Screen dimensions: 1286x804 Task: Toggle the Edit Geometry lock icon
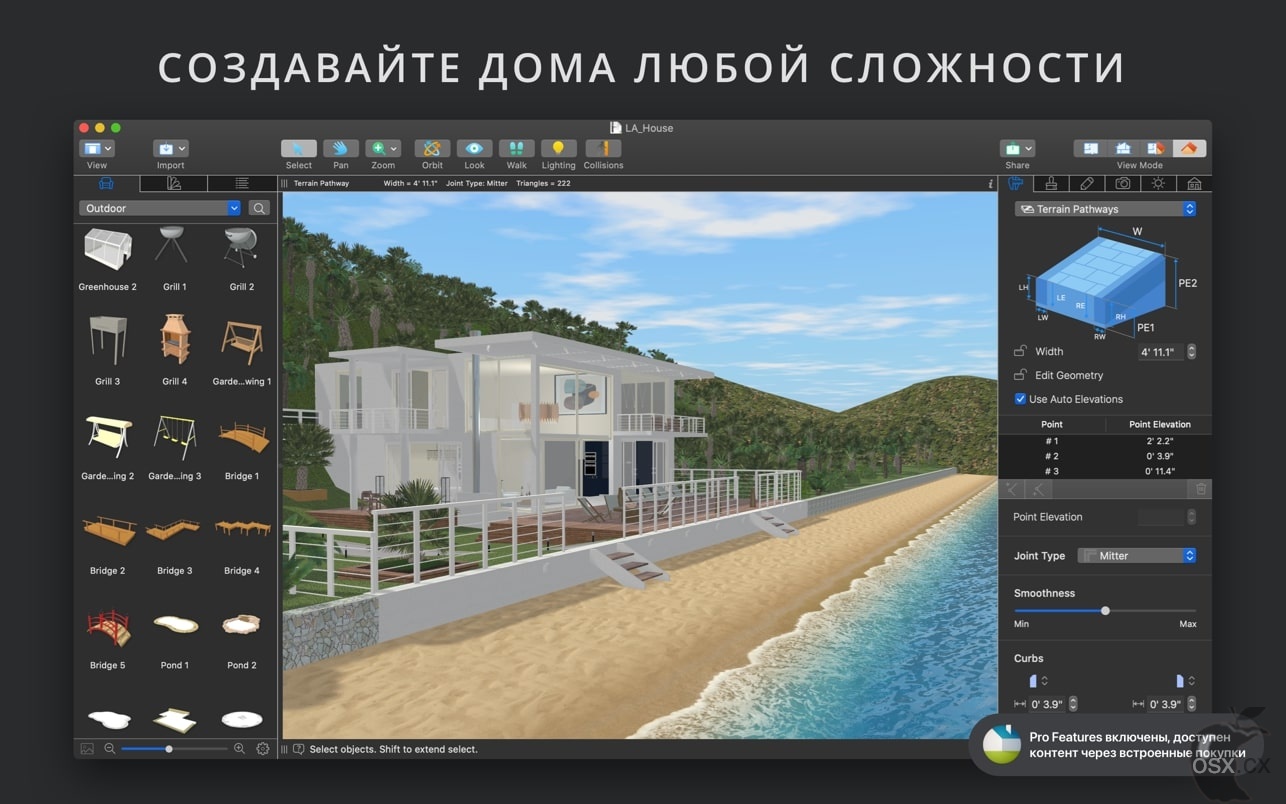1019,375
